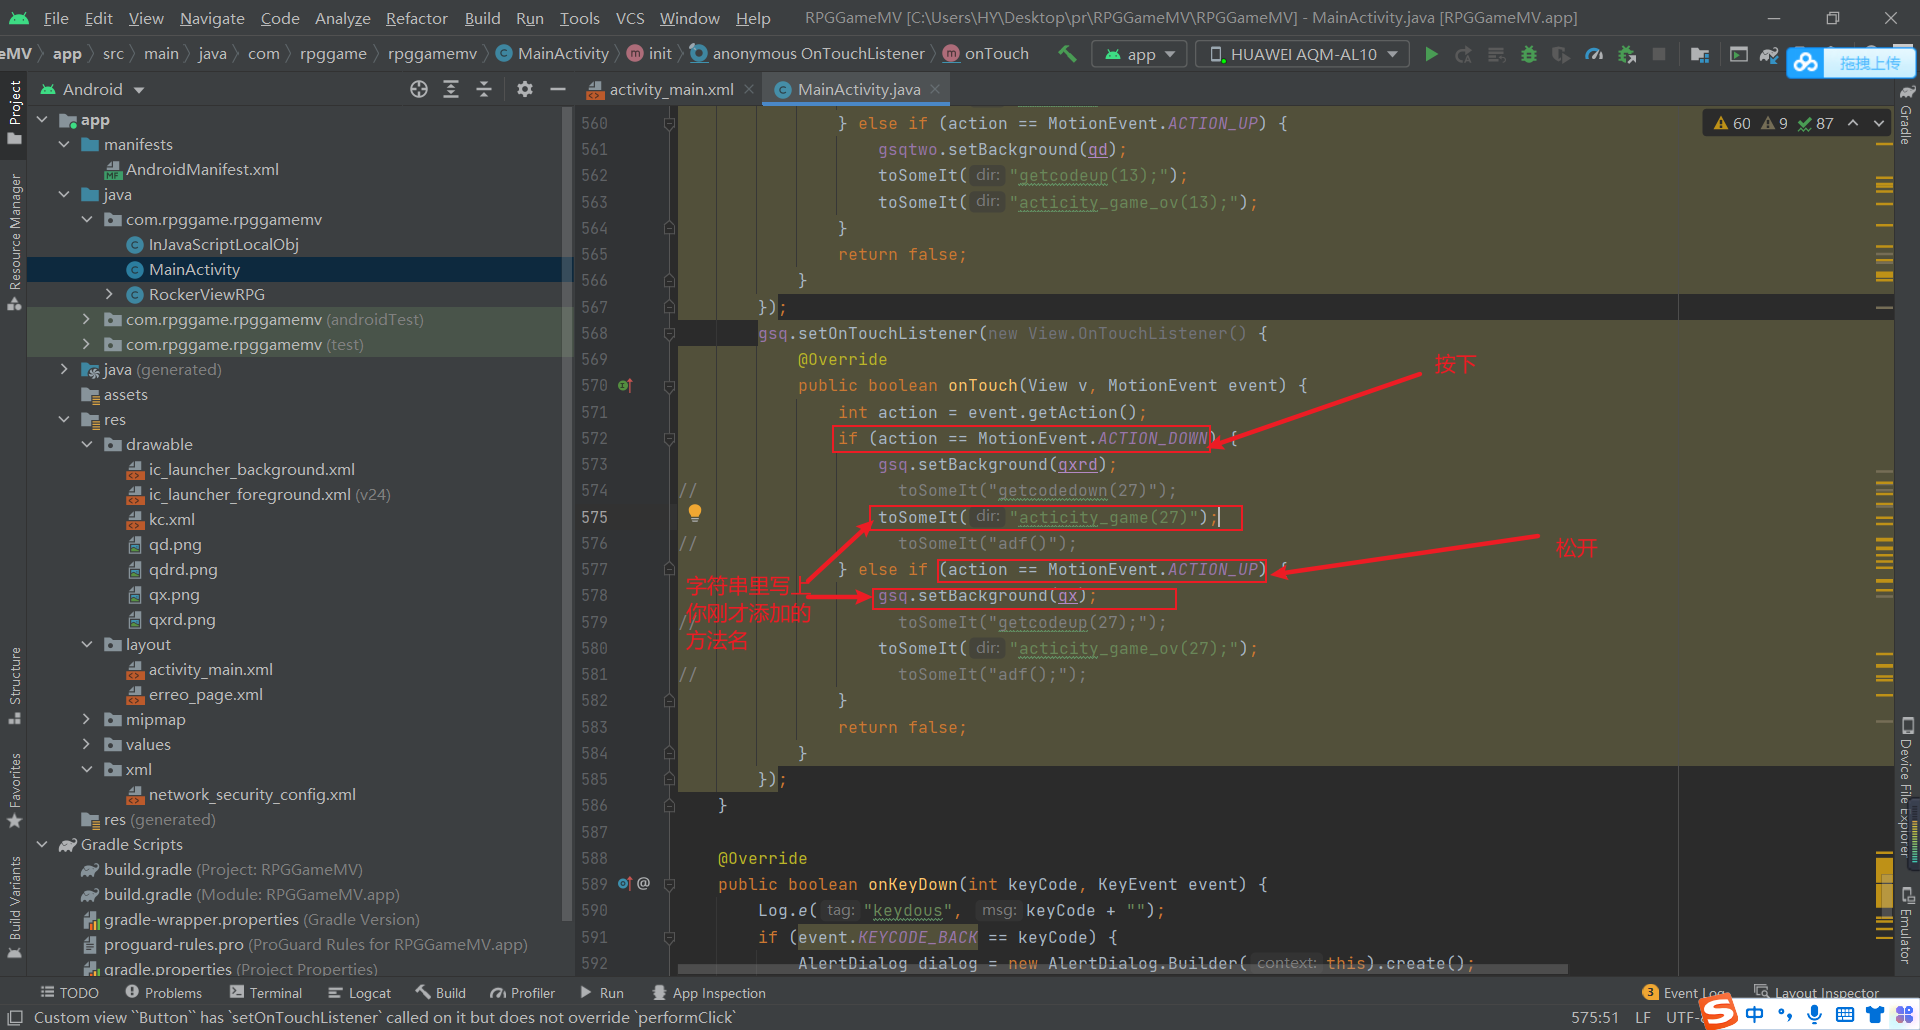Attach debugger to Android process icon
This screenshot has height=1030, width=1920.
(1627, 54)
